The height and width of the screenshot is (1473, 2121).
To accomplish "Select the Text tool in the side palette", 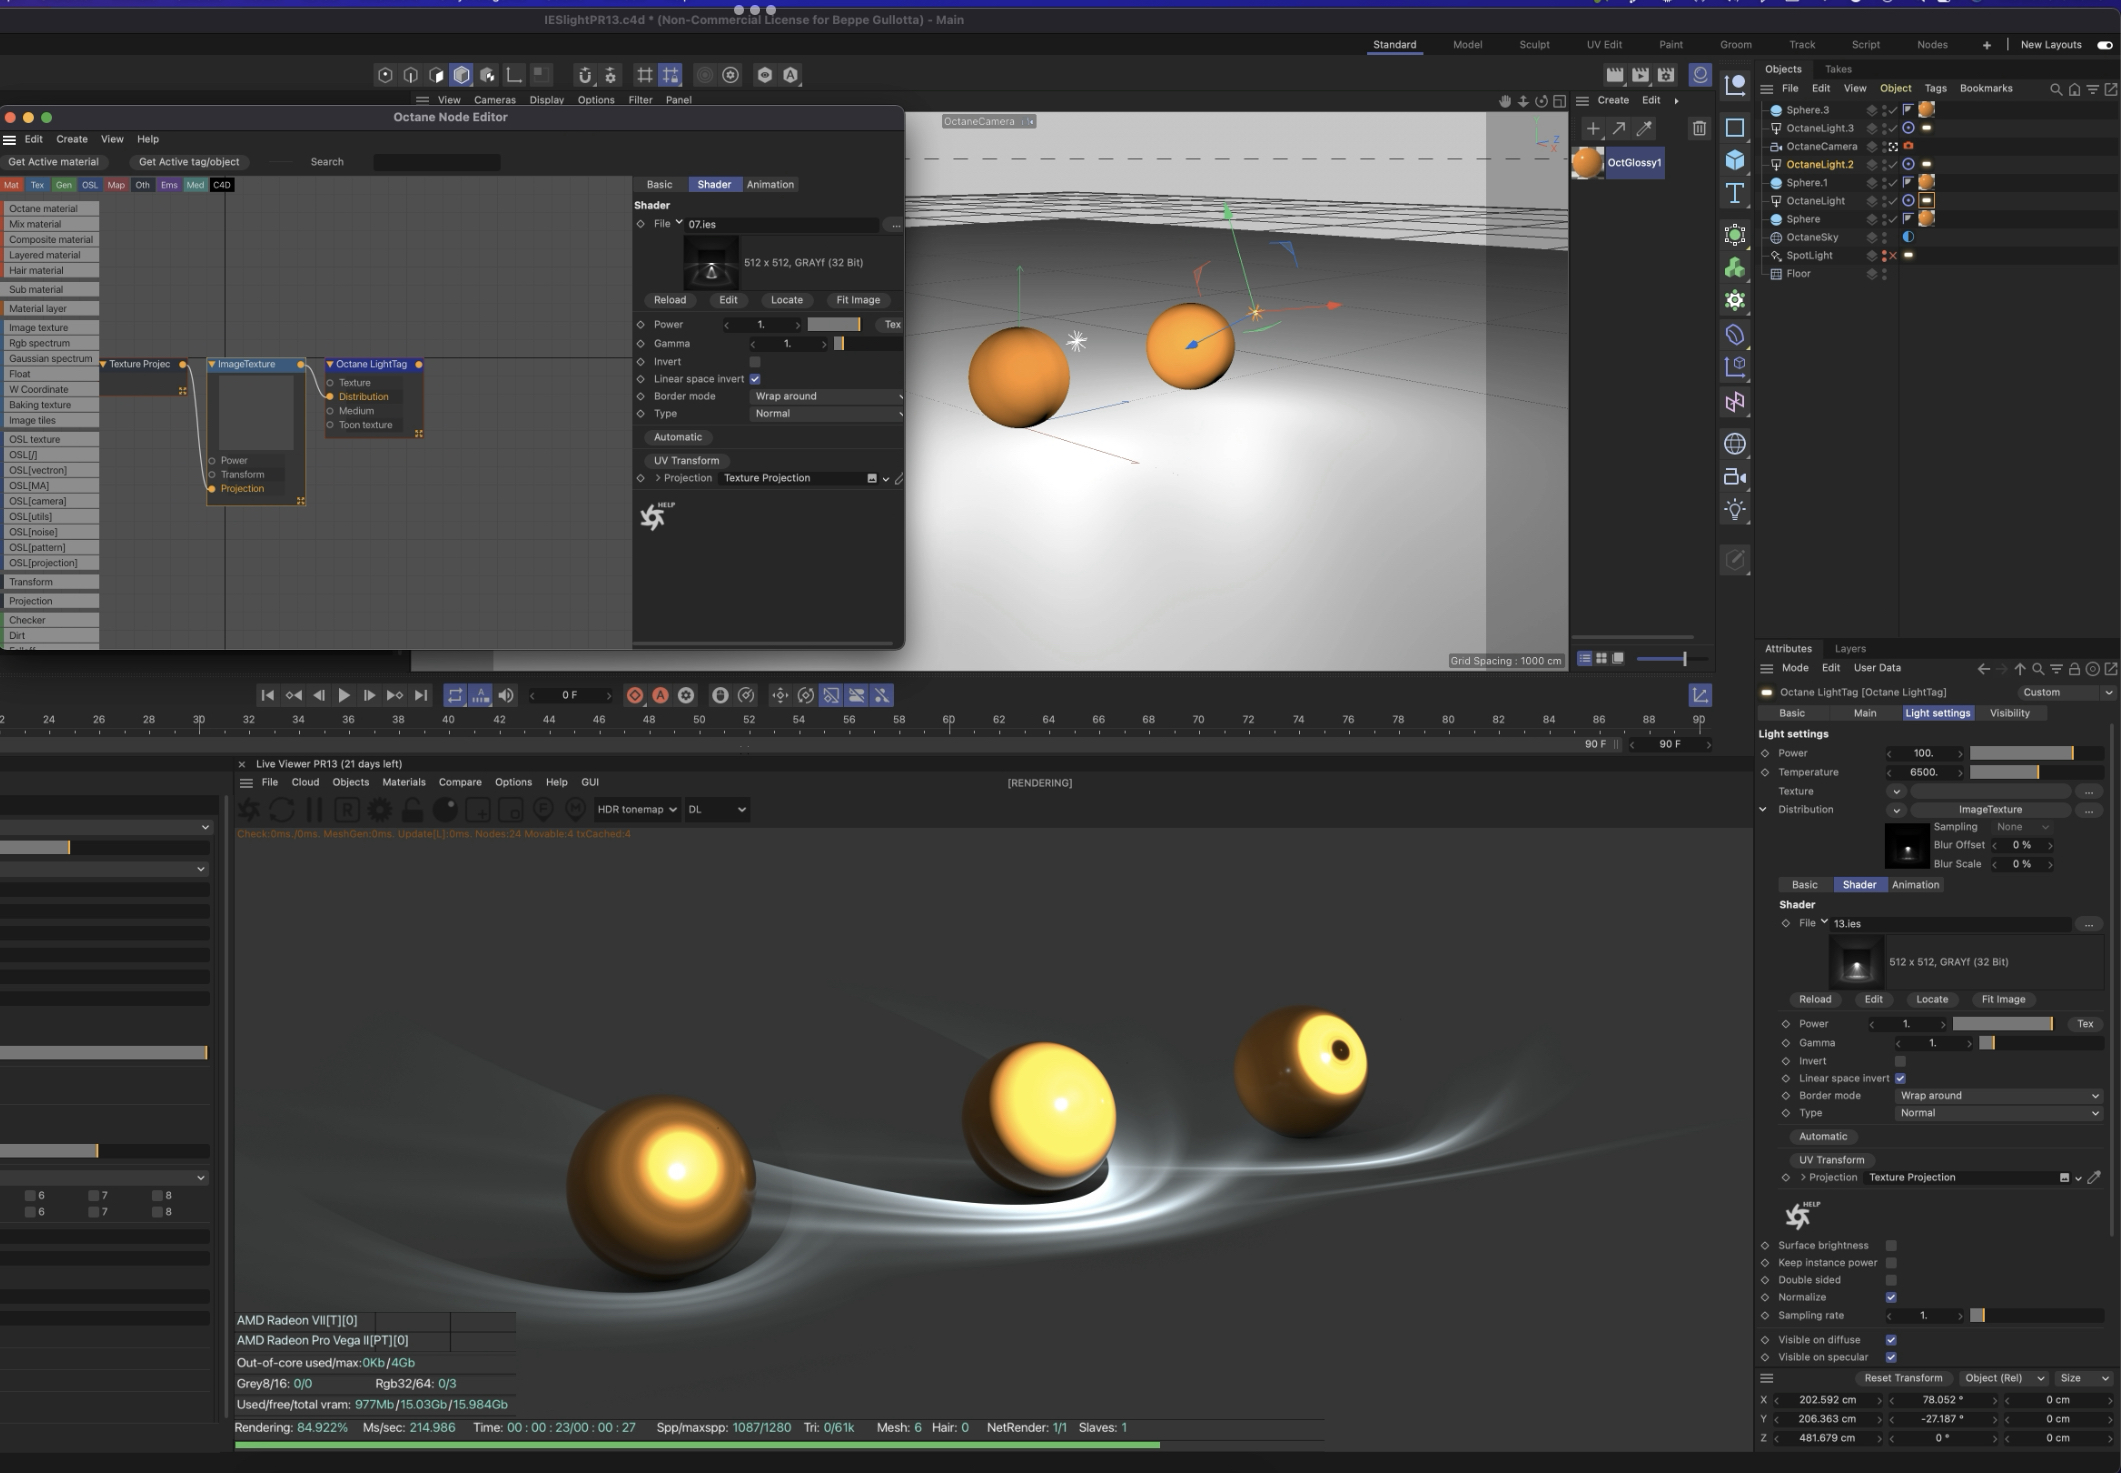I will (1735, 194).
